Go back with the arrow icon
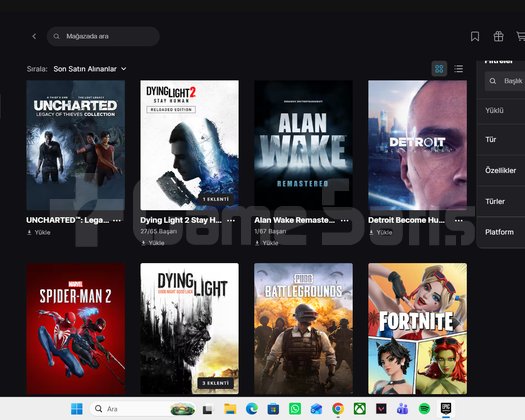 coord(34,36)
